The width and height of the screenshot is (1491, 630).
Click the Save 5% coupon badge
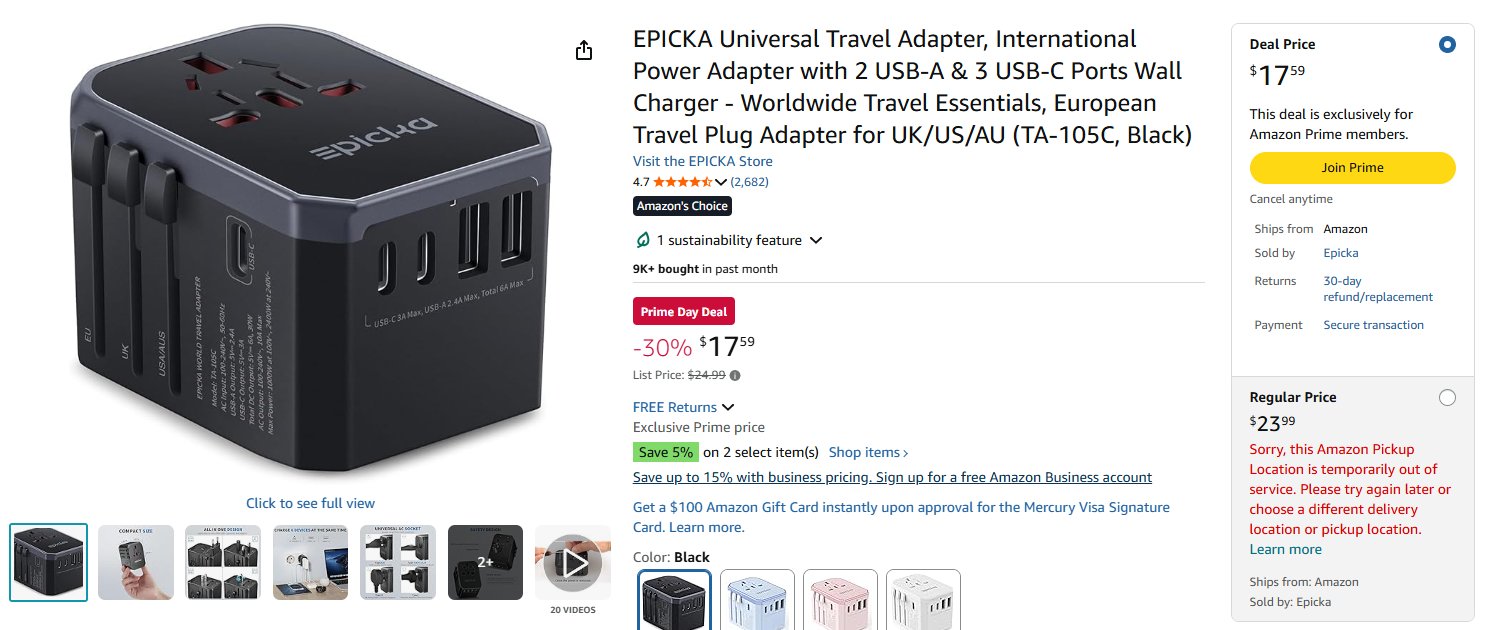665,452
